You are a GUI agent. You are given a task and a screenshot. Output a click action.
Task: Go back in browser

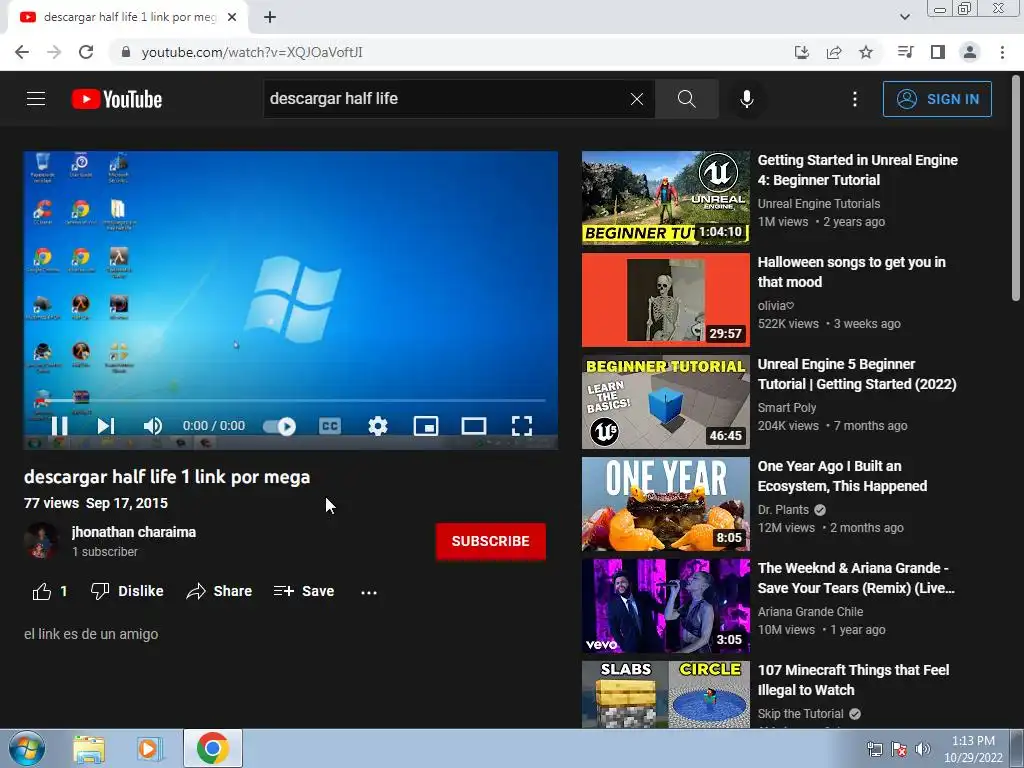click(22, 52)
